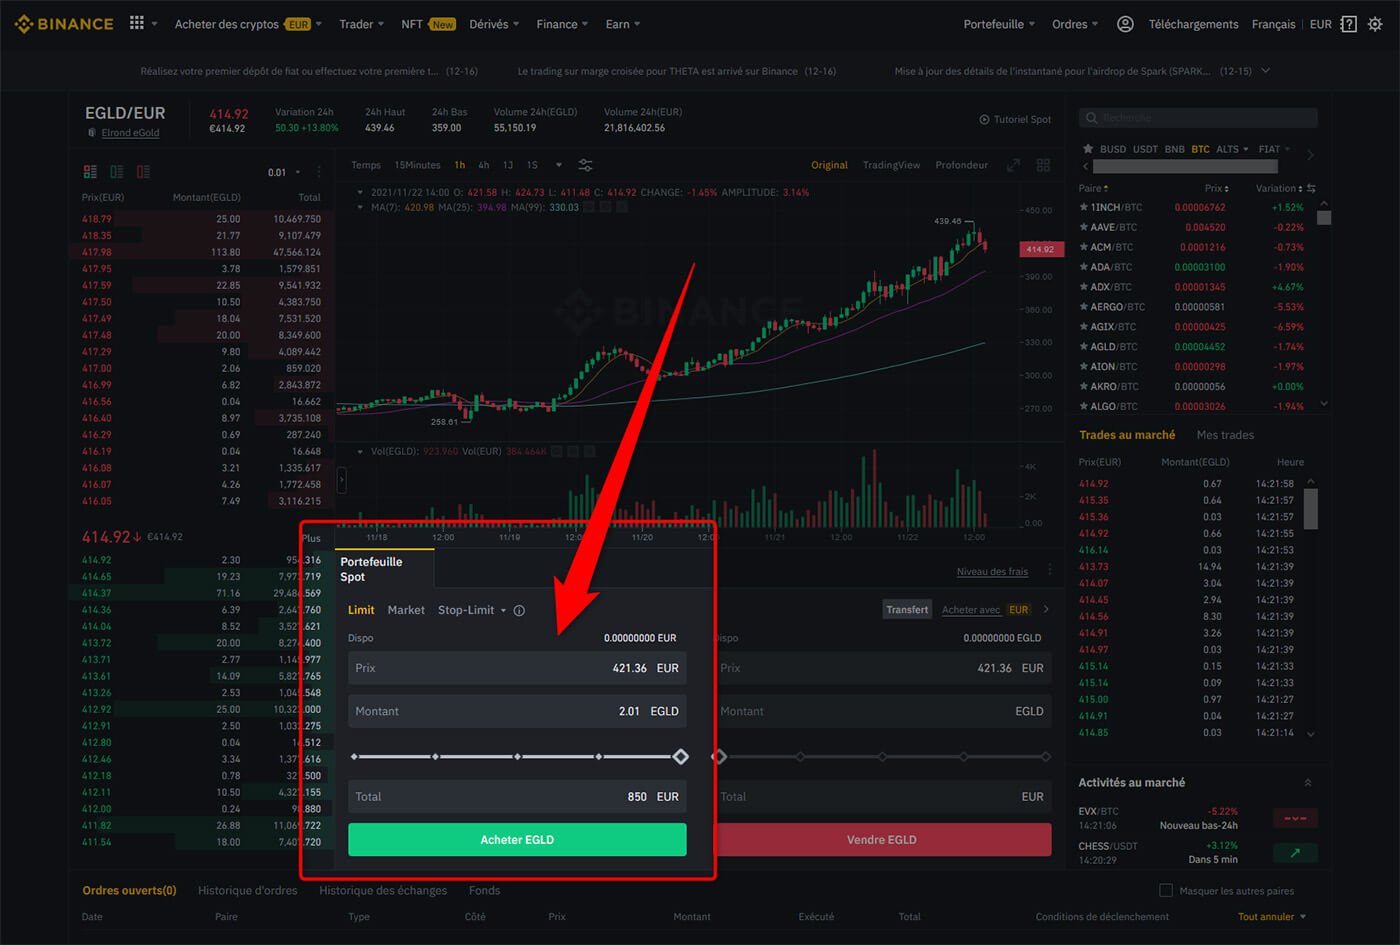This screenshot has height=945, width=1400.
Task: Open the ALTS market dropdown
Action: tap(1232, 149)
